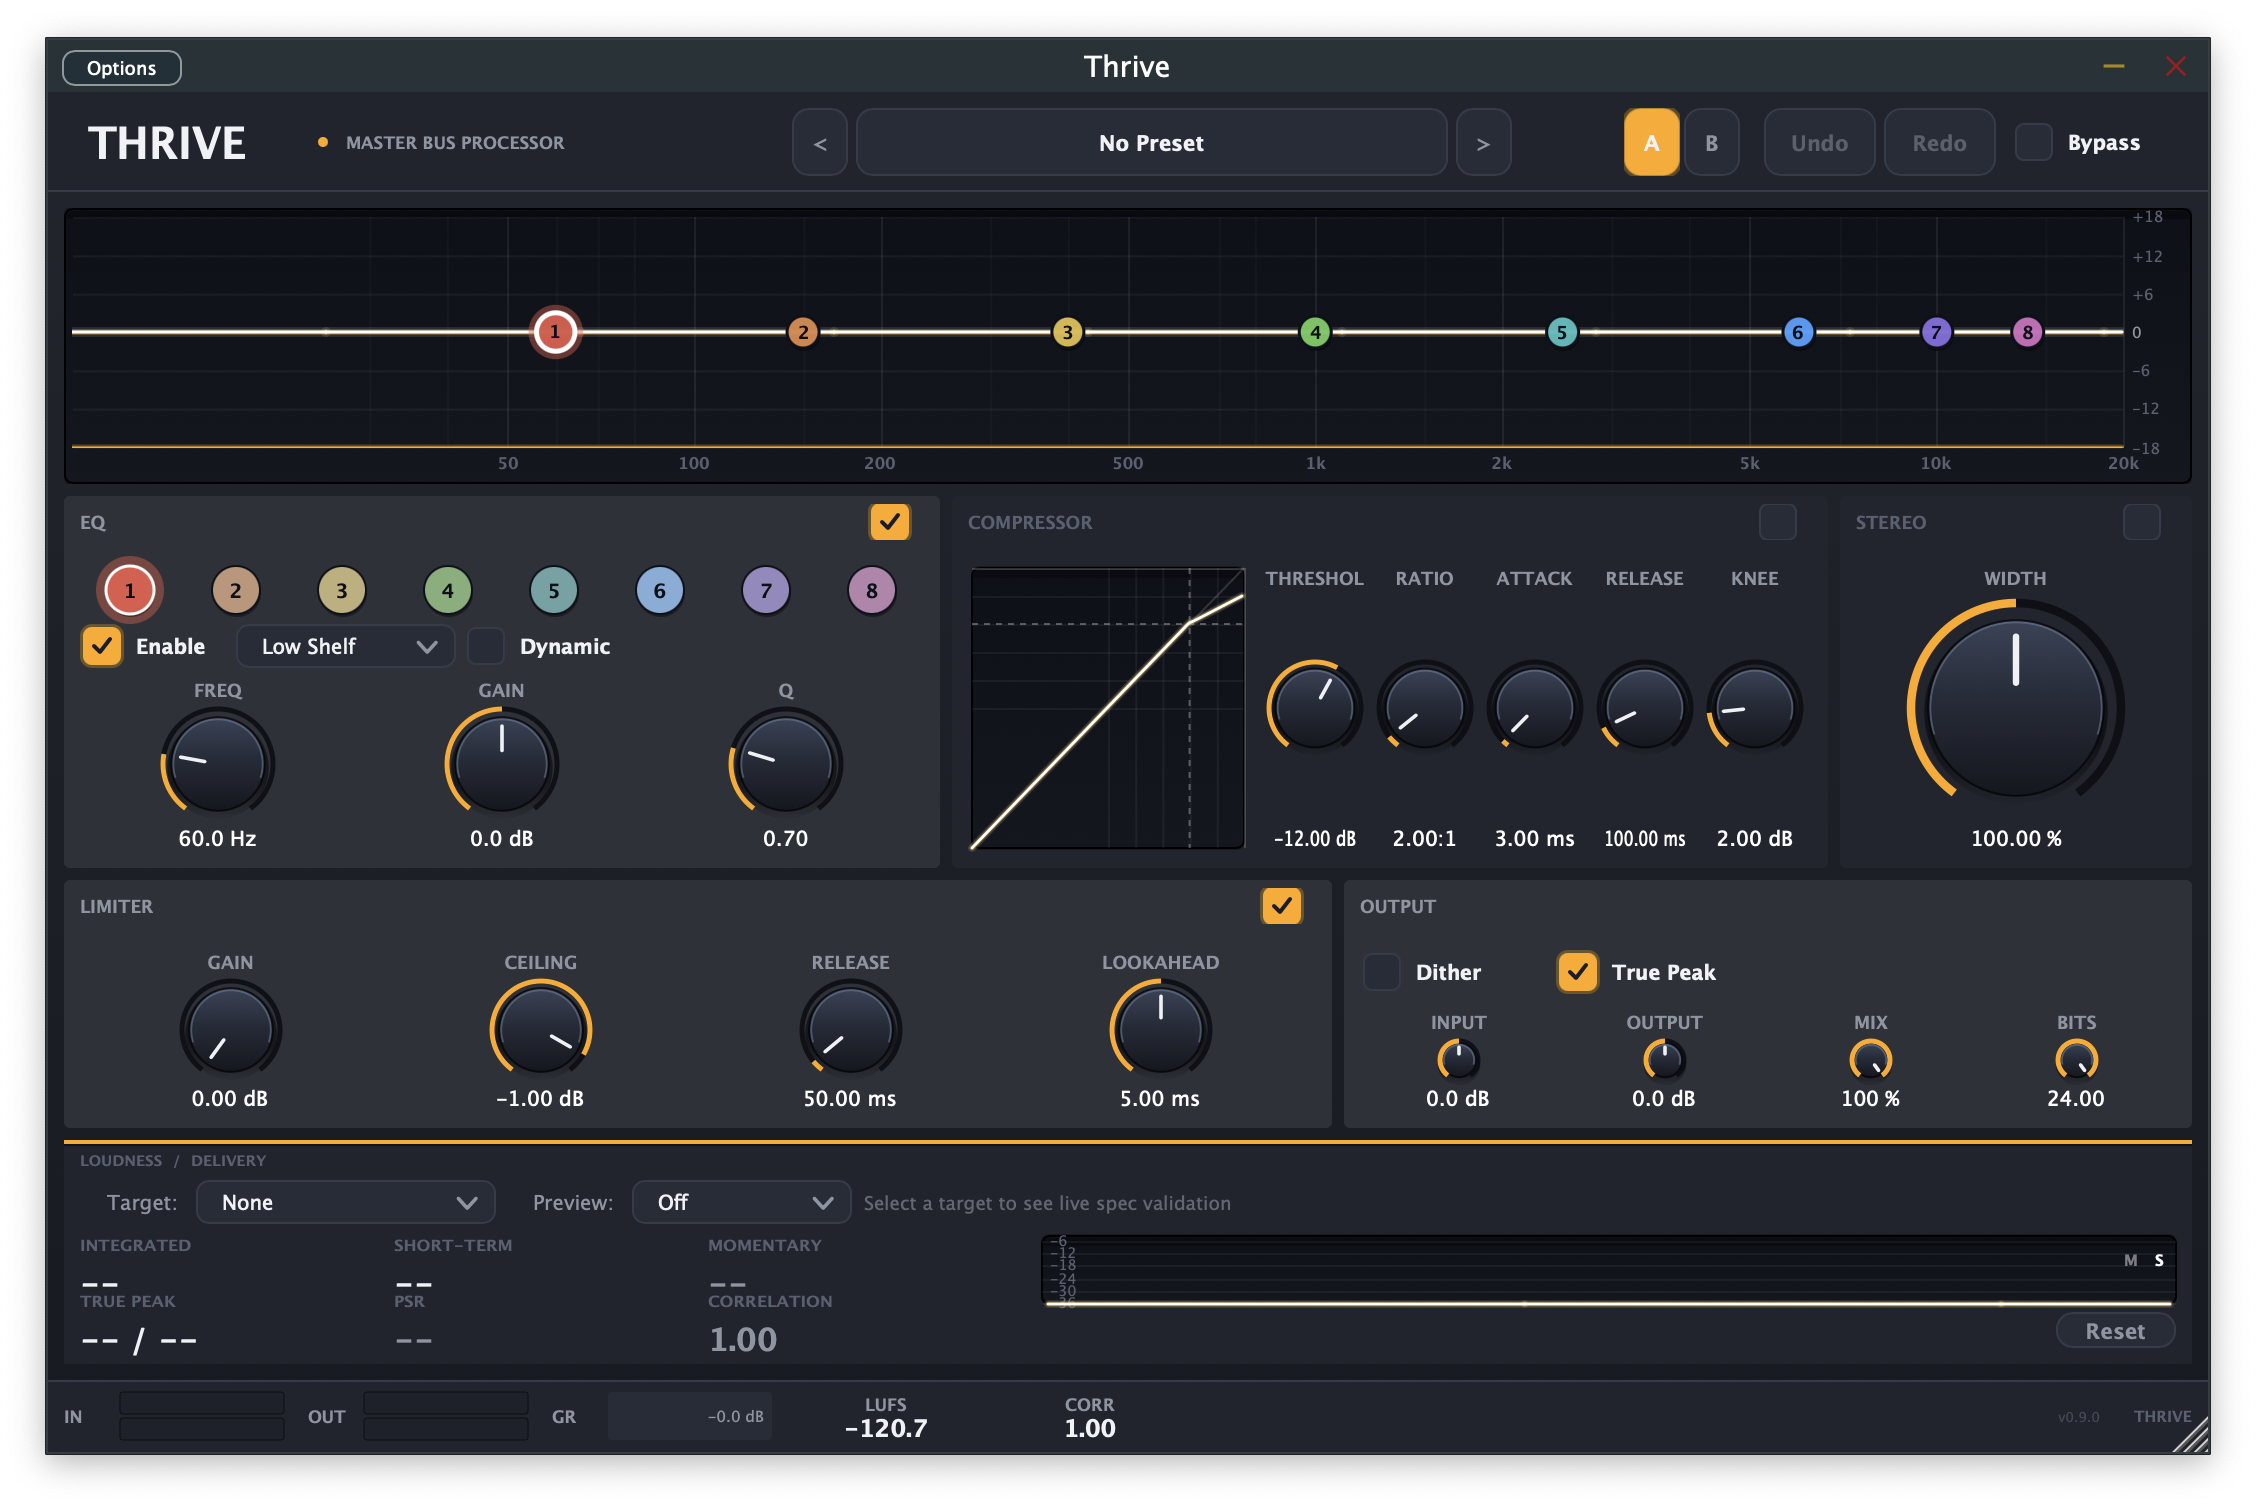Switch to A state
The height and width of the screenshot is (1508, 2256).
[x=1651, y=143]
